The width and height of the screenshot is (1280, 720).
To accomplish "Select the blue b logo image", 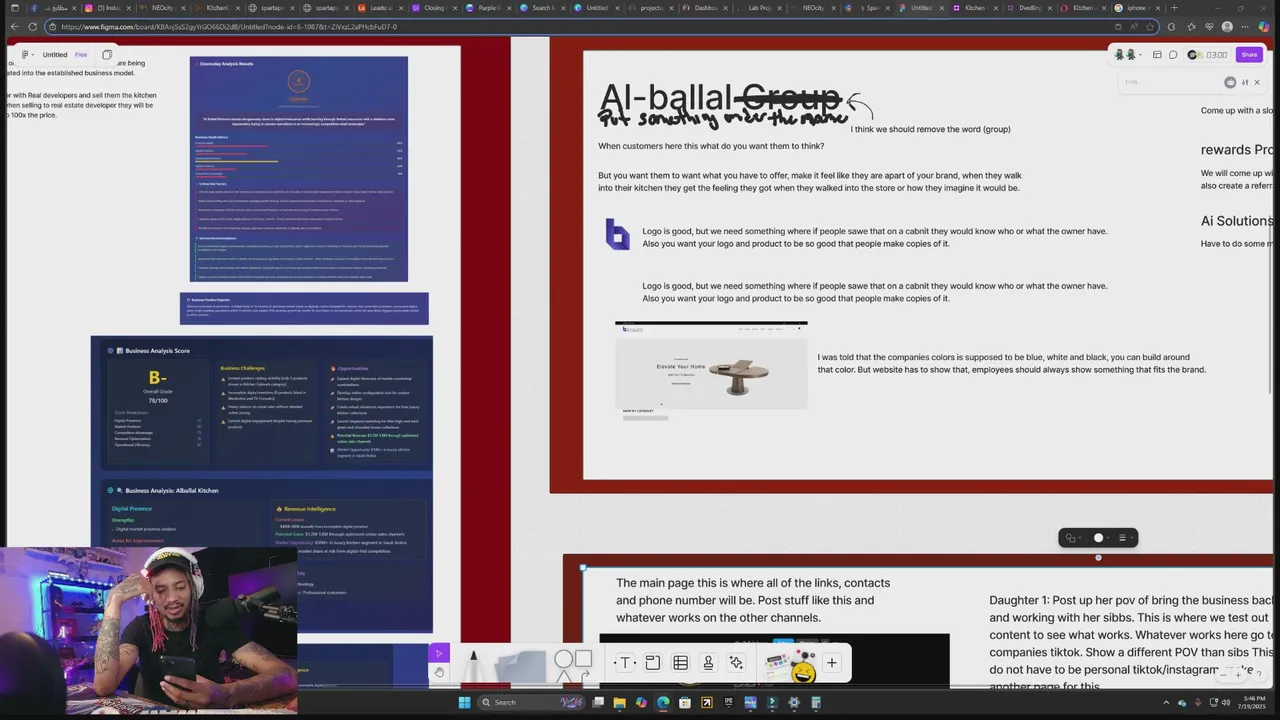I will tap(618, 234).
